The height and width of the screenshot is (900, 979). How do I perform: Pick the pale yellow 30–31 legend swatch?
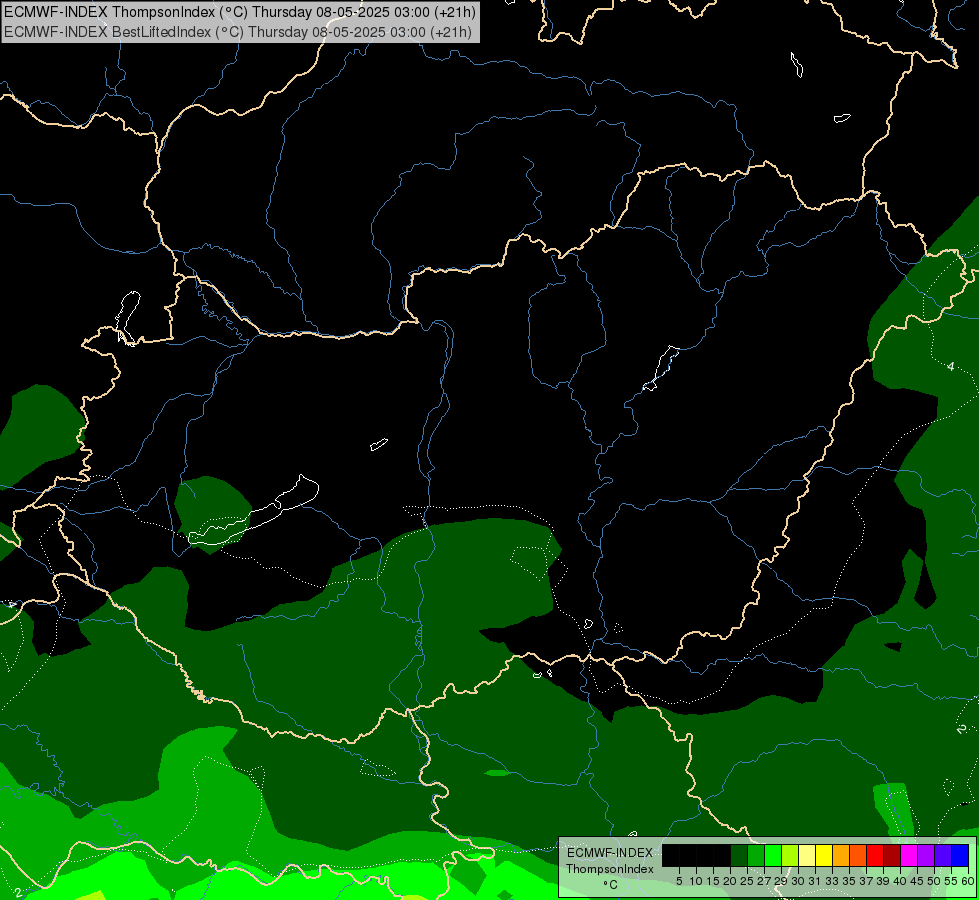pos(807,855)
